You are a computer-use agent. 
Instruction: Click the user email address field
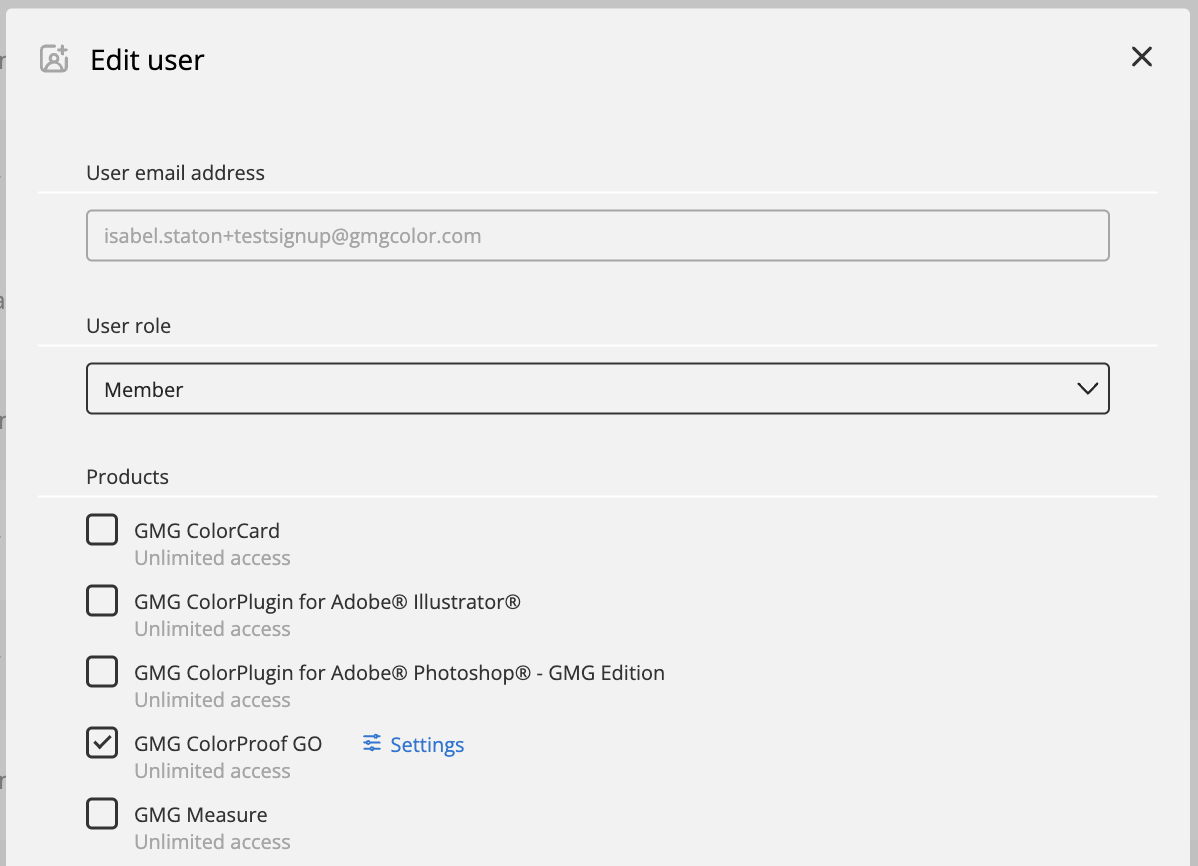pos(597,235)
